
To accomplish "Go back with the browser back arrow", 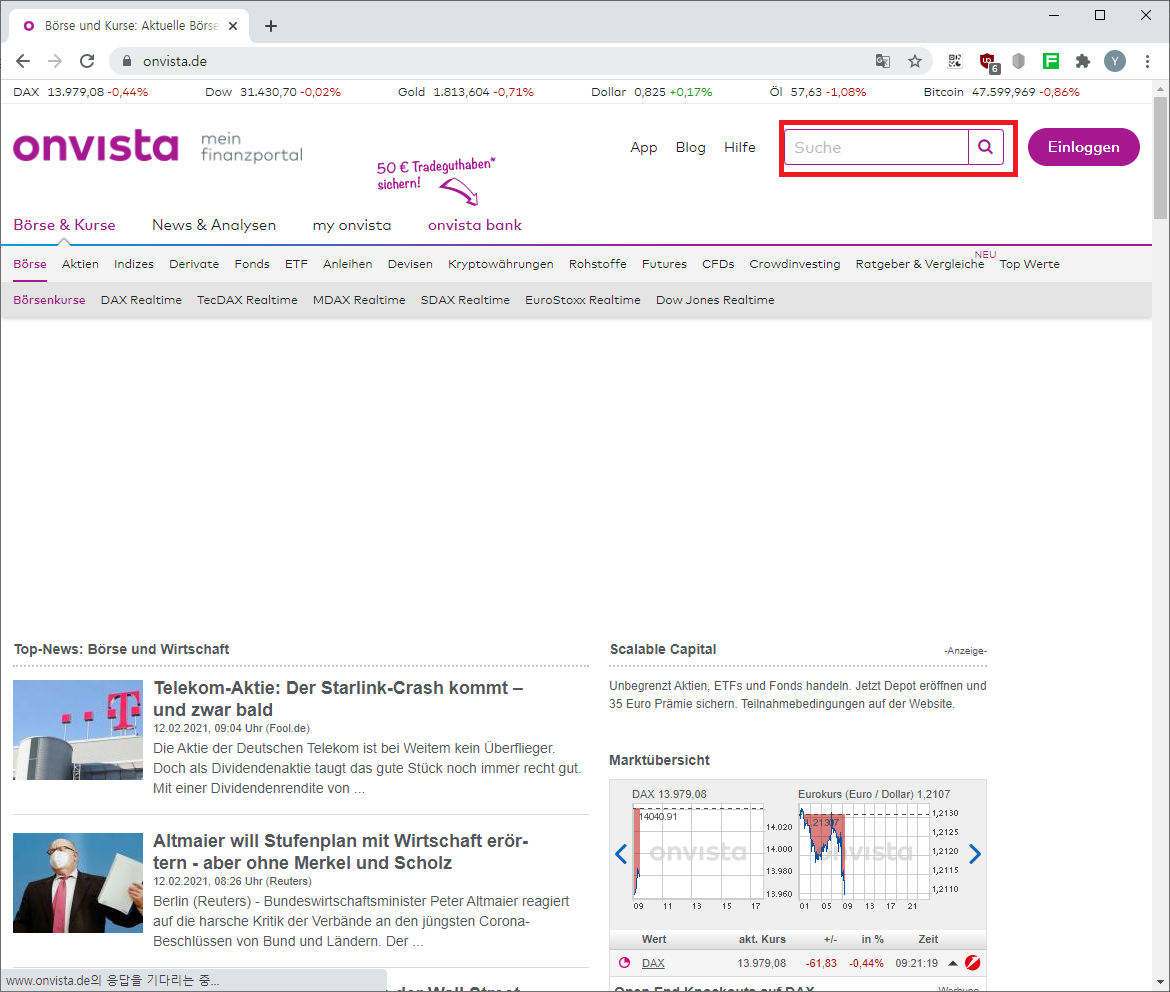I will (23, 61).
